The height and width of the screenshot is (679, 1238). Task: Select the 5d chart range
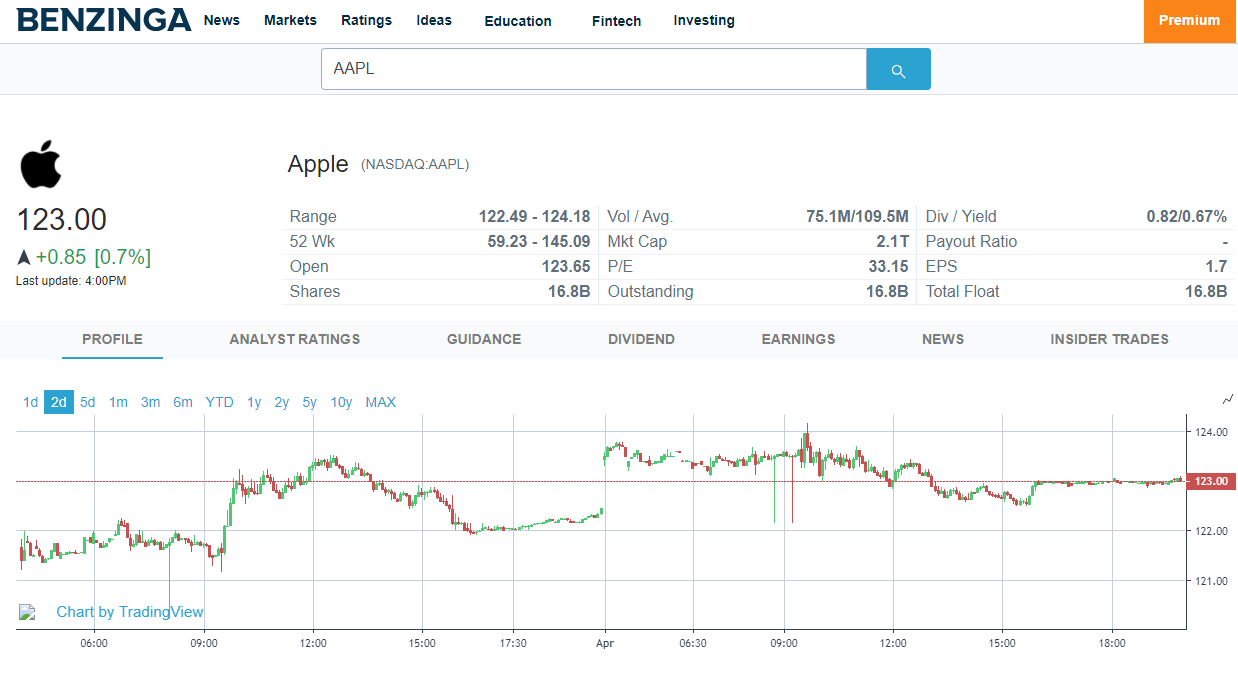88,402
